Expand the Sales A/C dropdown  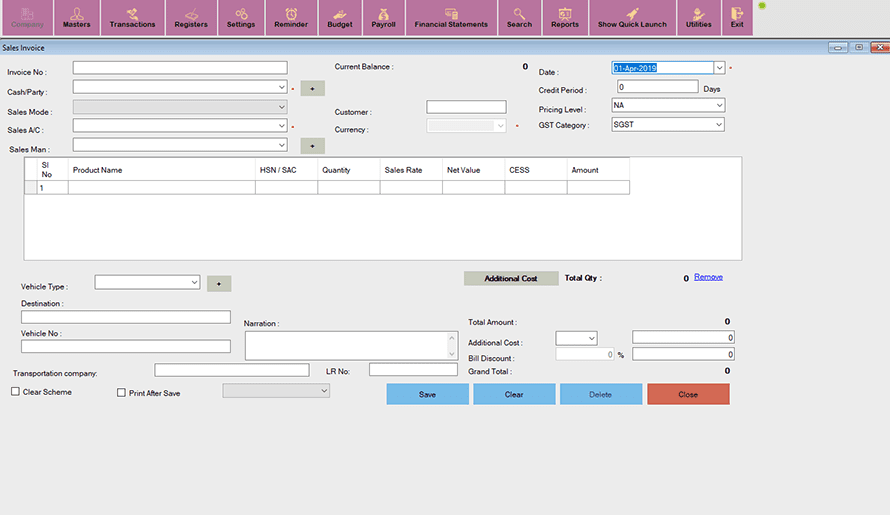282,125
